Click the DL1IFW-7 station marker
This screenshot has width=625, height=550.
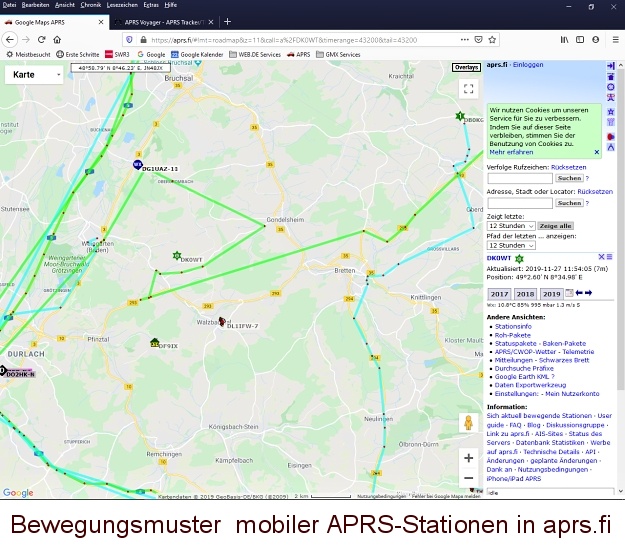point(222,321)
